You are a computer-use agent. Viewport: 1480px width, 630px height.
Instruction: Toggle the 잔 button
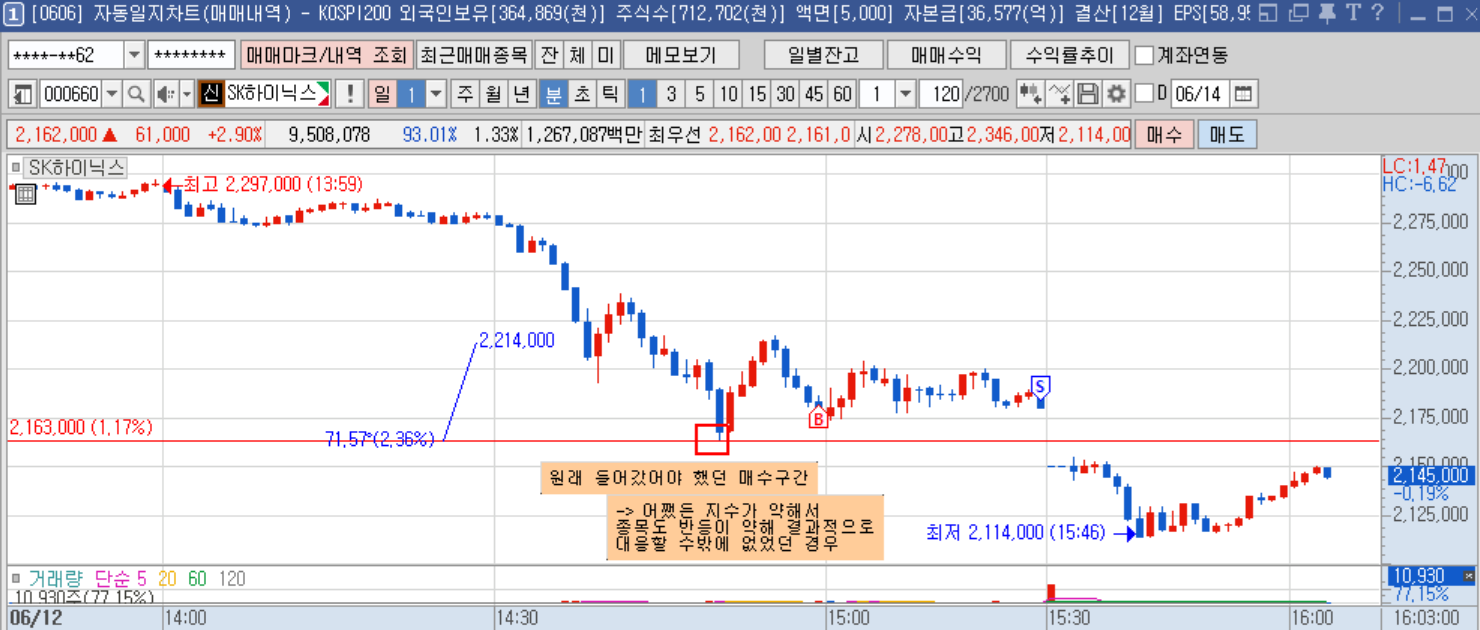(549, 55)
